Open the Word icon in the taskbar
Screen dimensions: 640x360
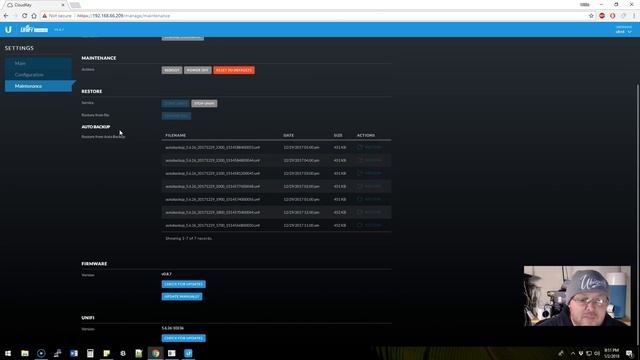(x=74, y=353)
